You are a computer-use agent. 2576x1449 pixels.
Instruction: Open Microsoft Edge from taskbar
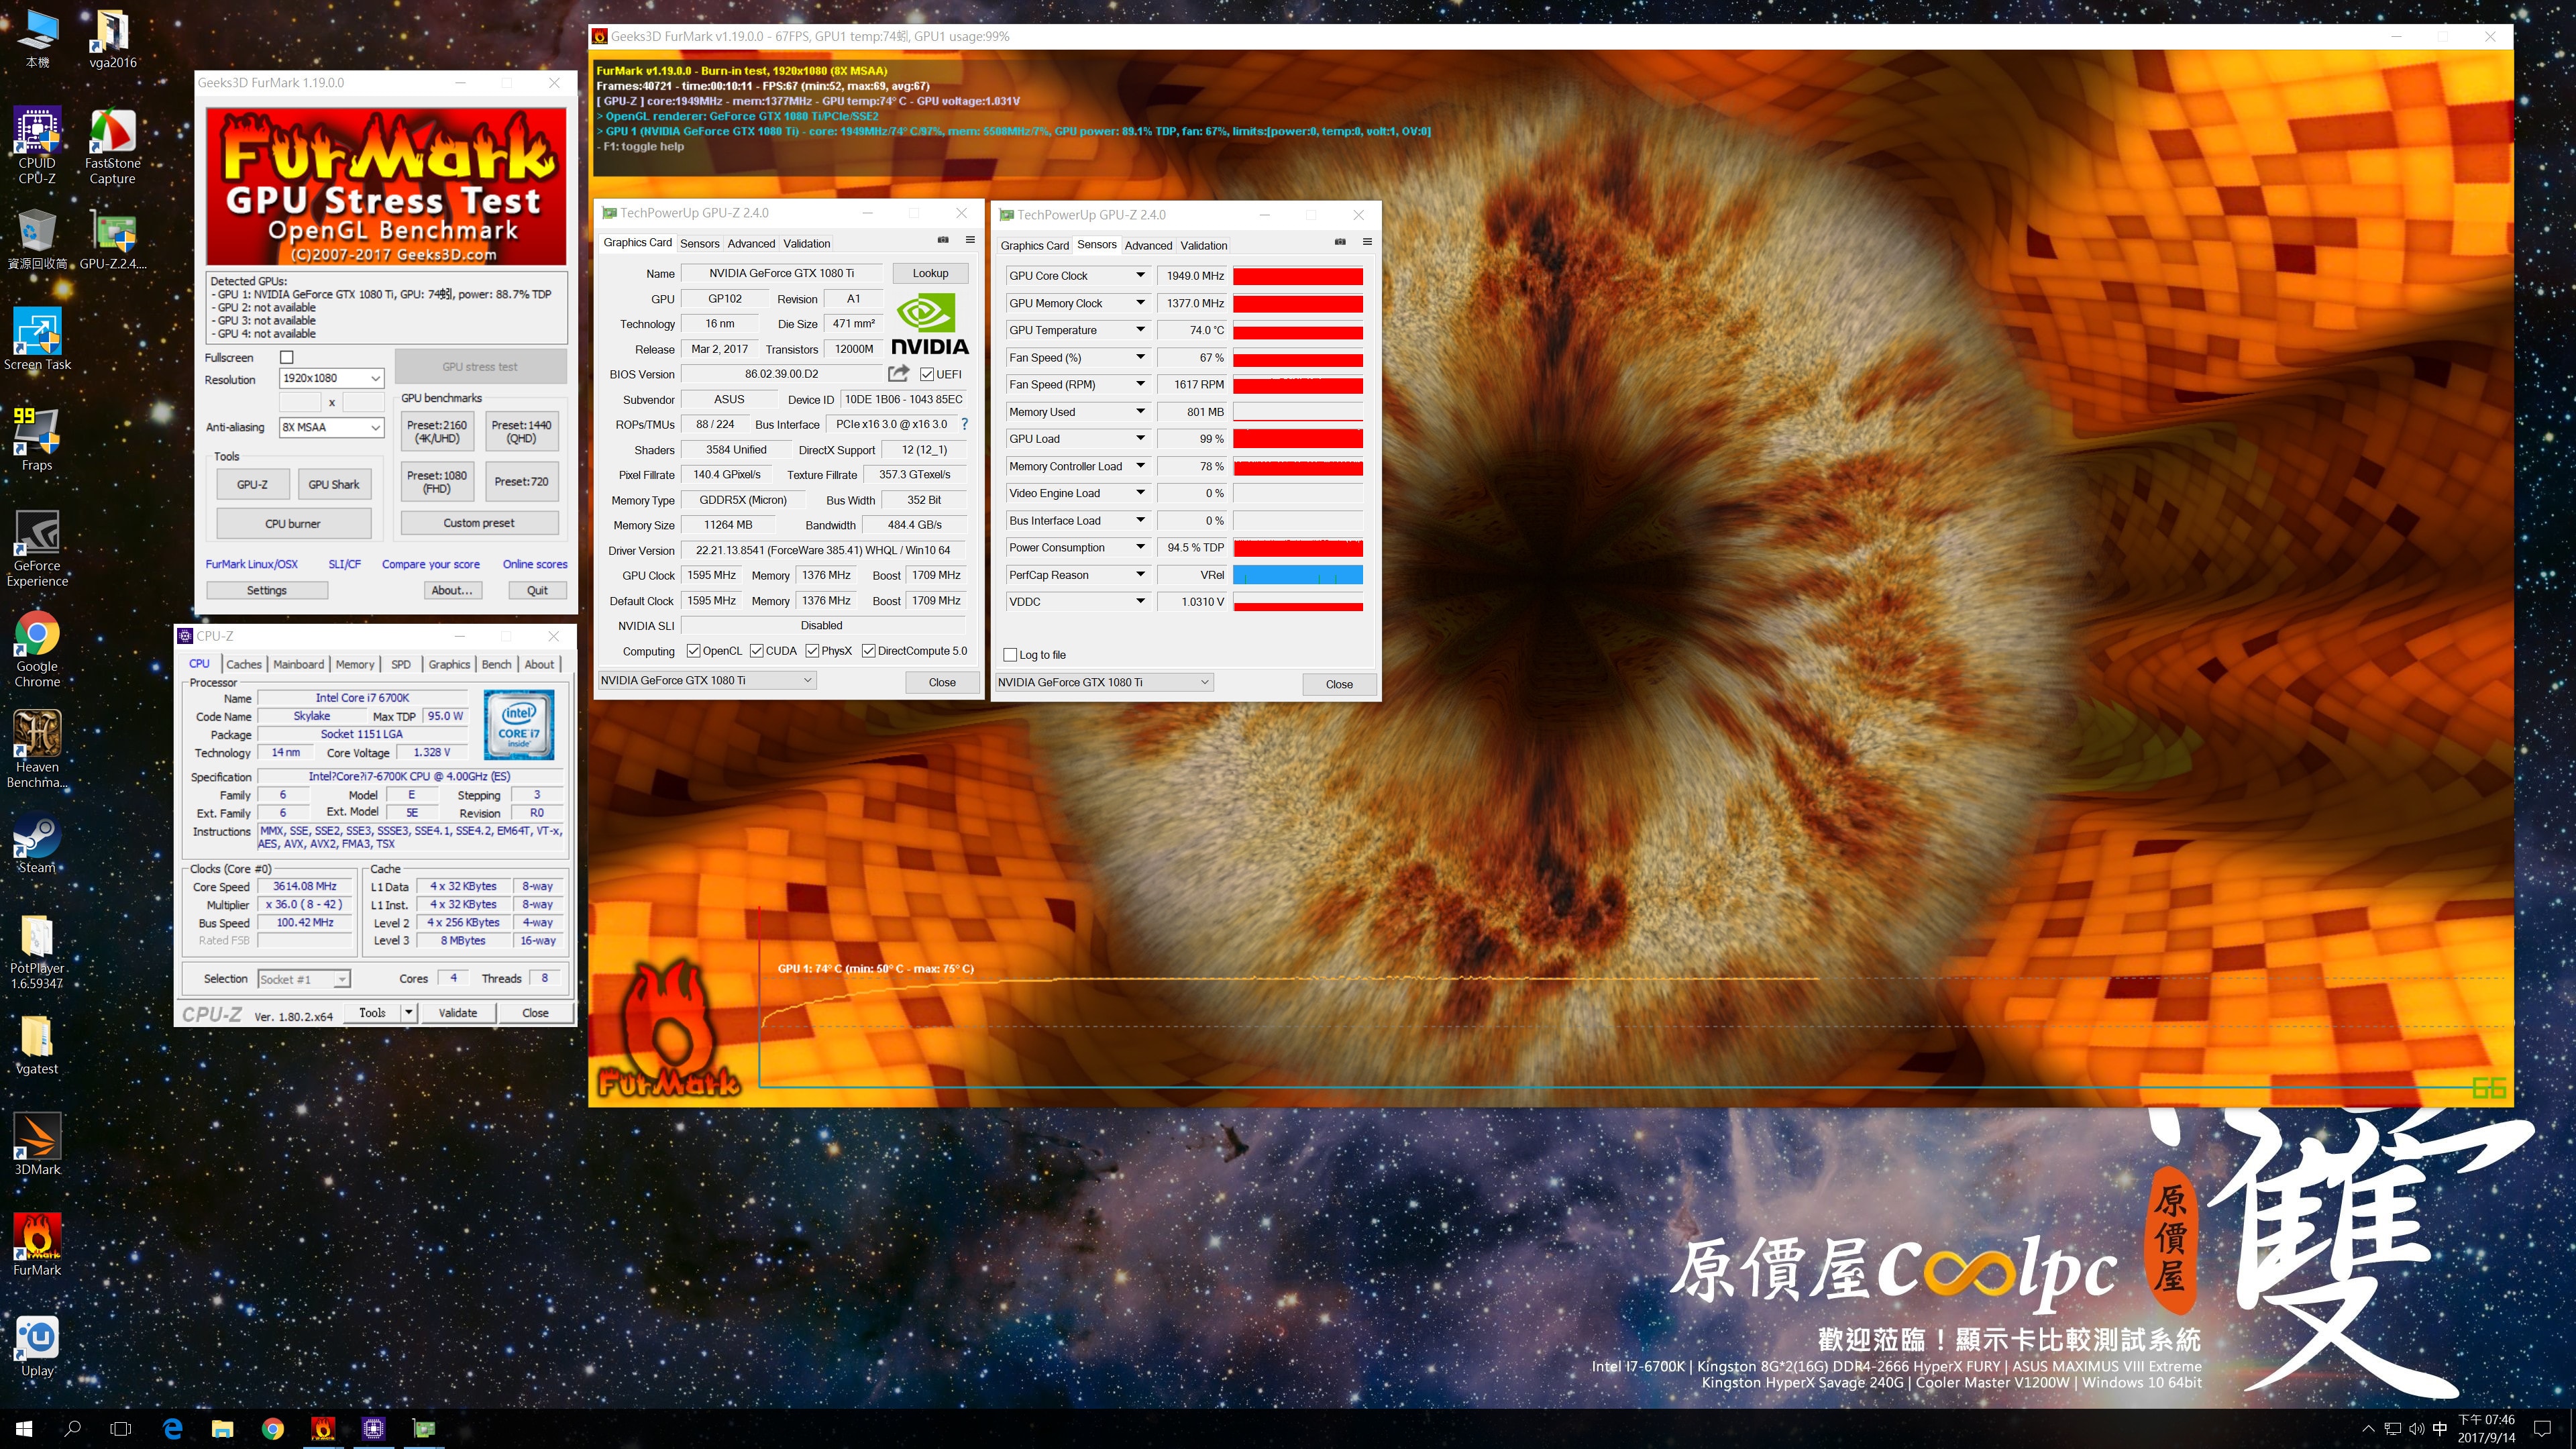pyautogui.click(x=172, y=1429)
